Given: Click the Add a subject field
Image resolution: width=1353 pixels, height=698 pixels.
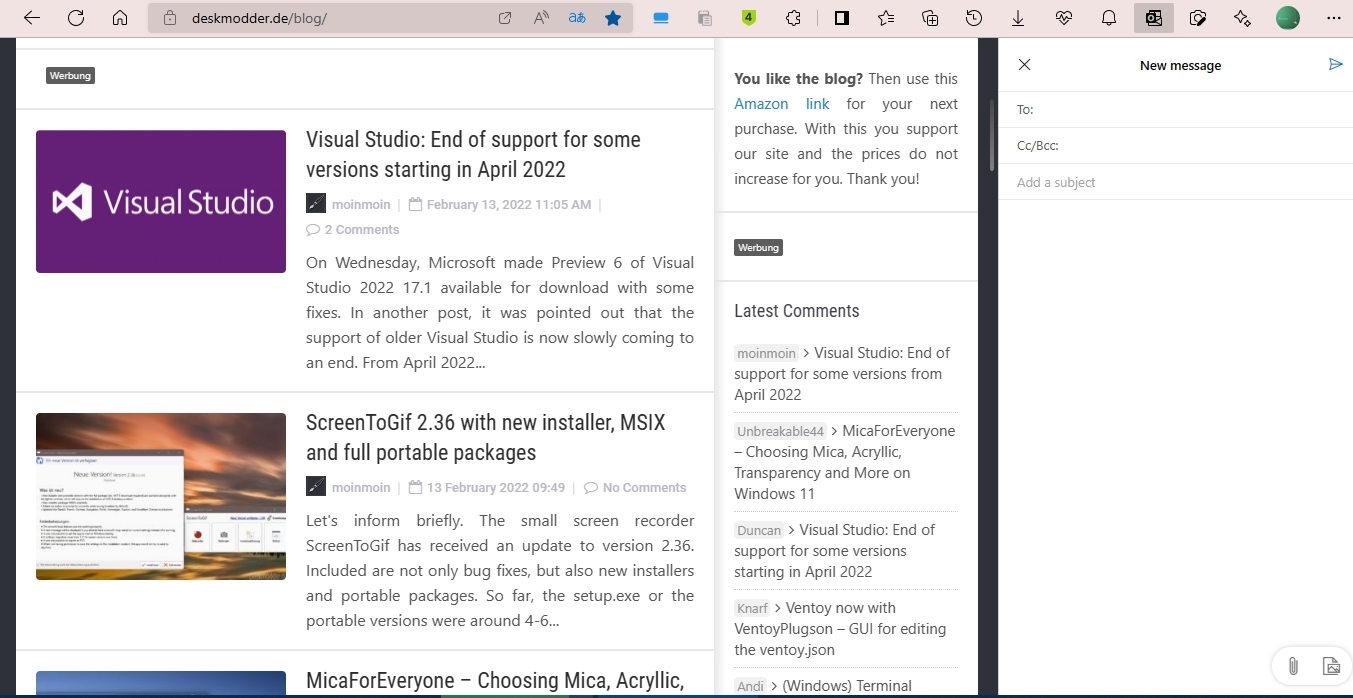Looking at the screenshot, I should 1175,182.
